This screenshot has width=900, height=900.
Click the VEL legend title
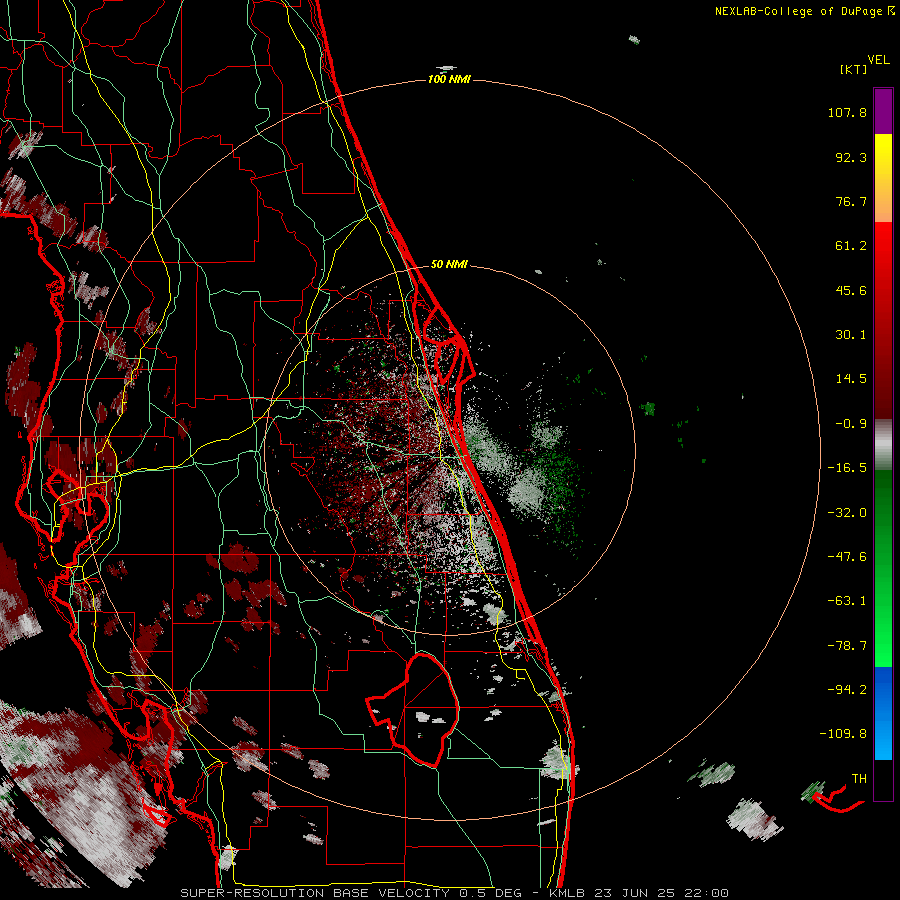point(878,59)
